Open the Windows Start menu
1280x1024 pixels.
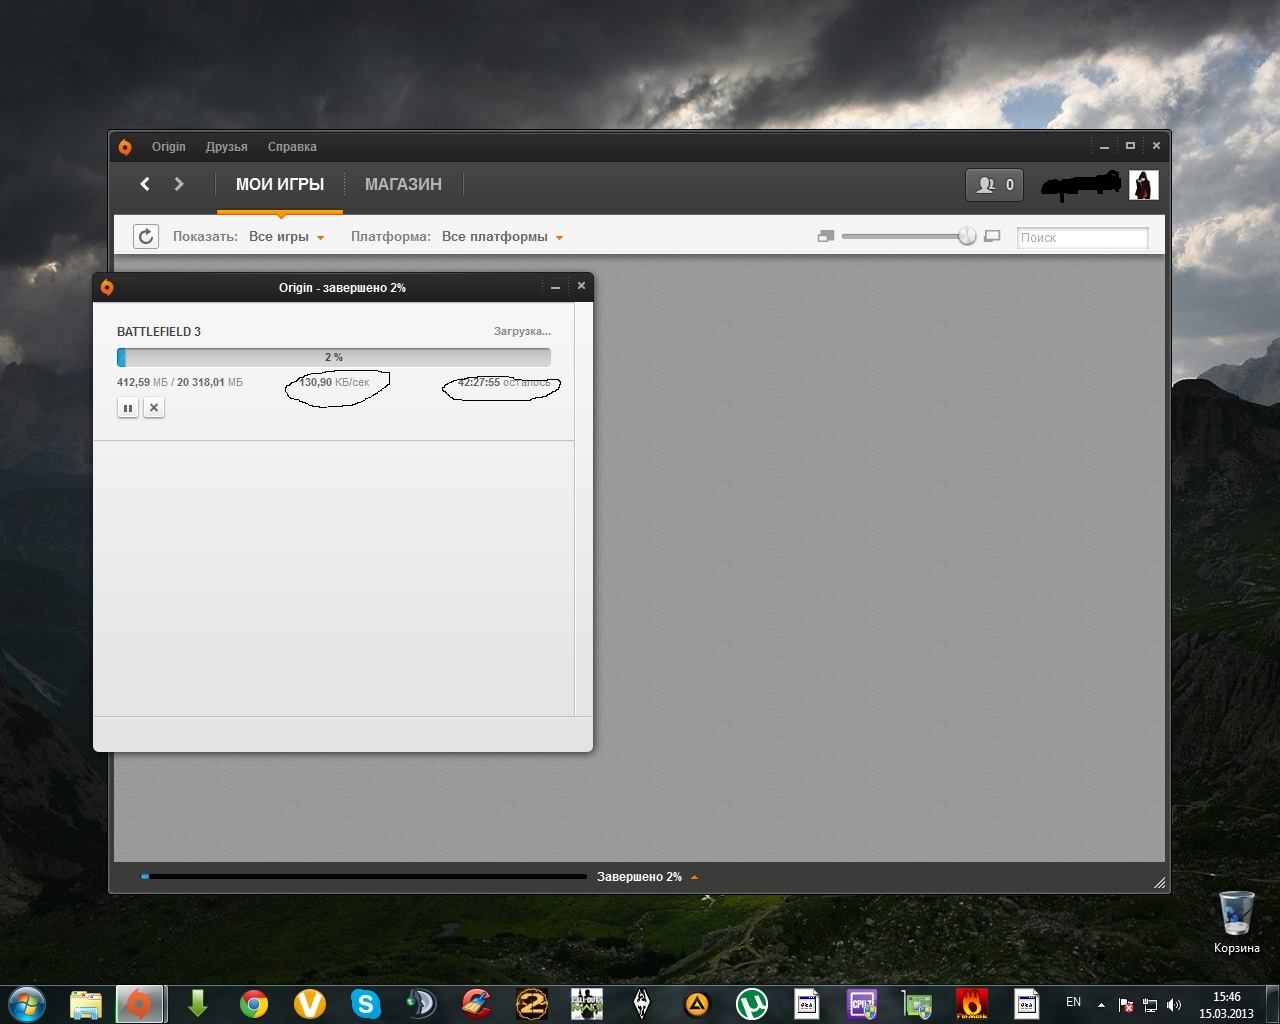[27, 1003]
